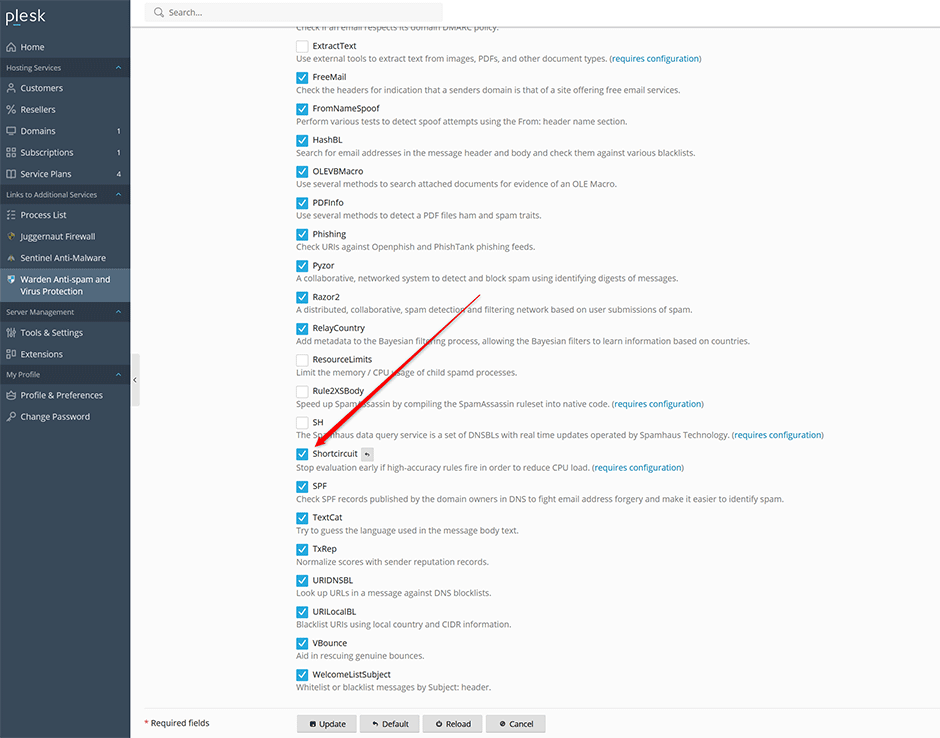Open Tools & Settings
The image size is (940, 738).
click(65, 333)
